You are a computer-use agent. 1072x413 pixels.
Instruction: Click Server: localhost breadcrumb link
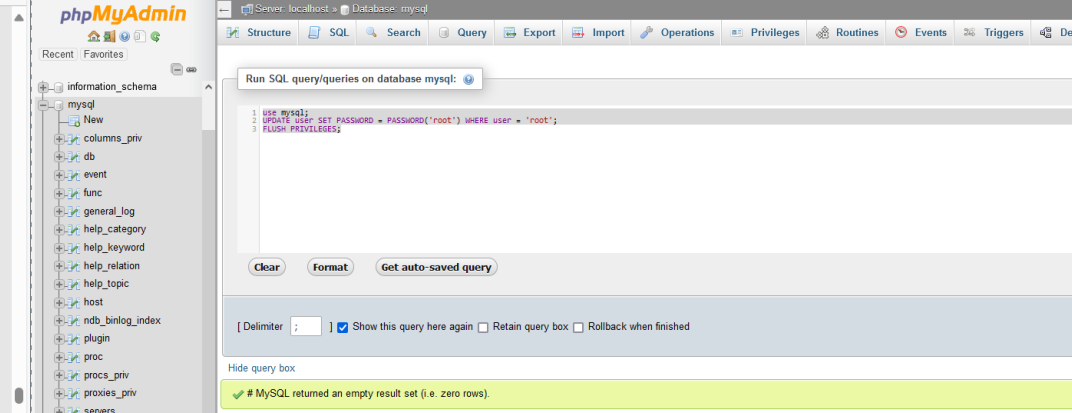(293, 10)
